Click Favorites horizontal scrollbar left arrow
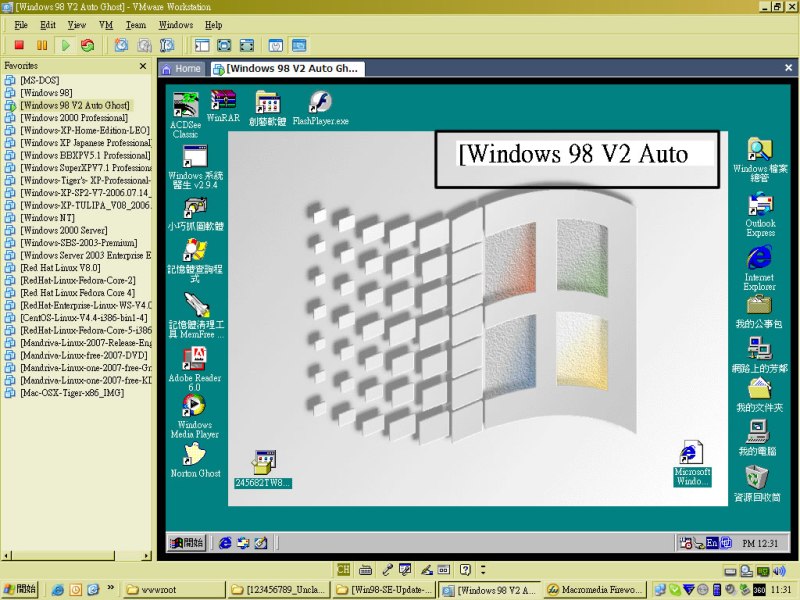 [7, 556]
